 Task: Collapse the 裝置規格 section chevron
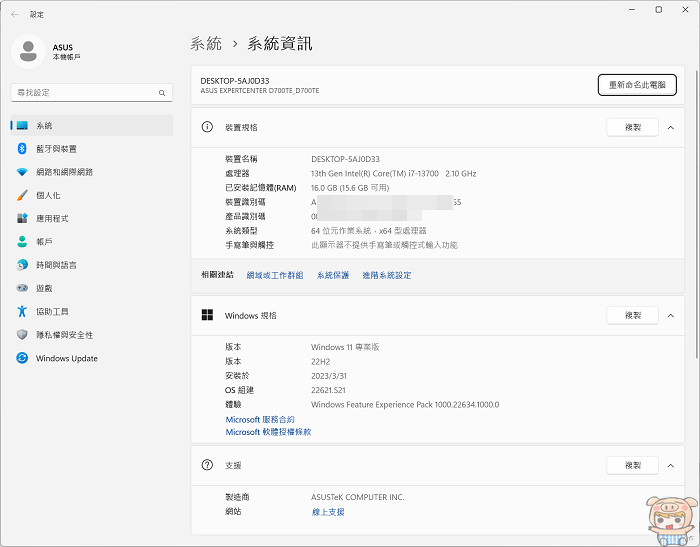click(670, 127)
